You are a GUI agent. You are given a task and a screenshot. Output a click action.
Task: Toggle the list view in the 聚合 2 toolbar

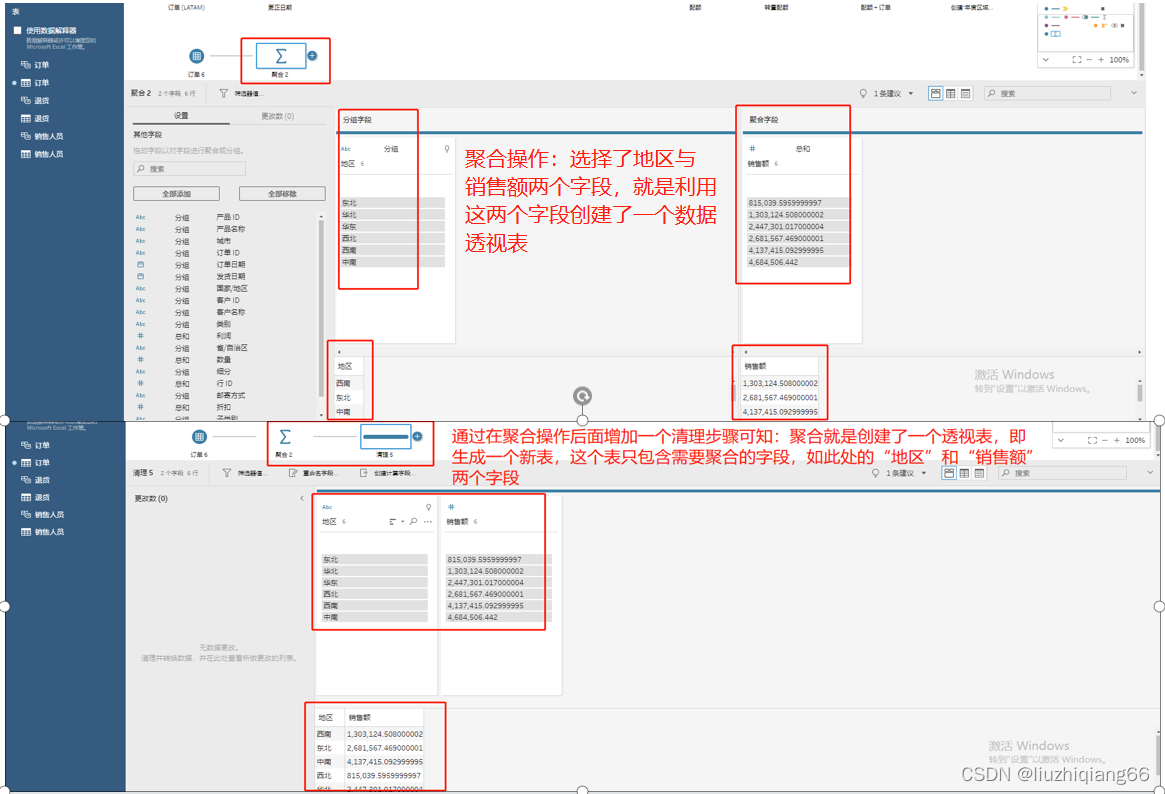[966, 94]
